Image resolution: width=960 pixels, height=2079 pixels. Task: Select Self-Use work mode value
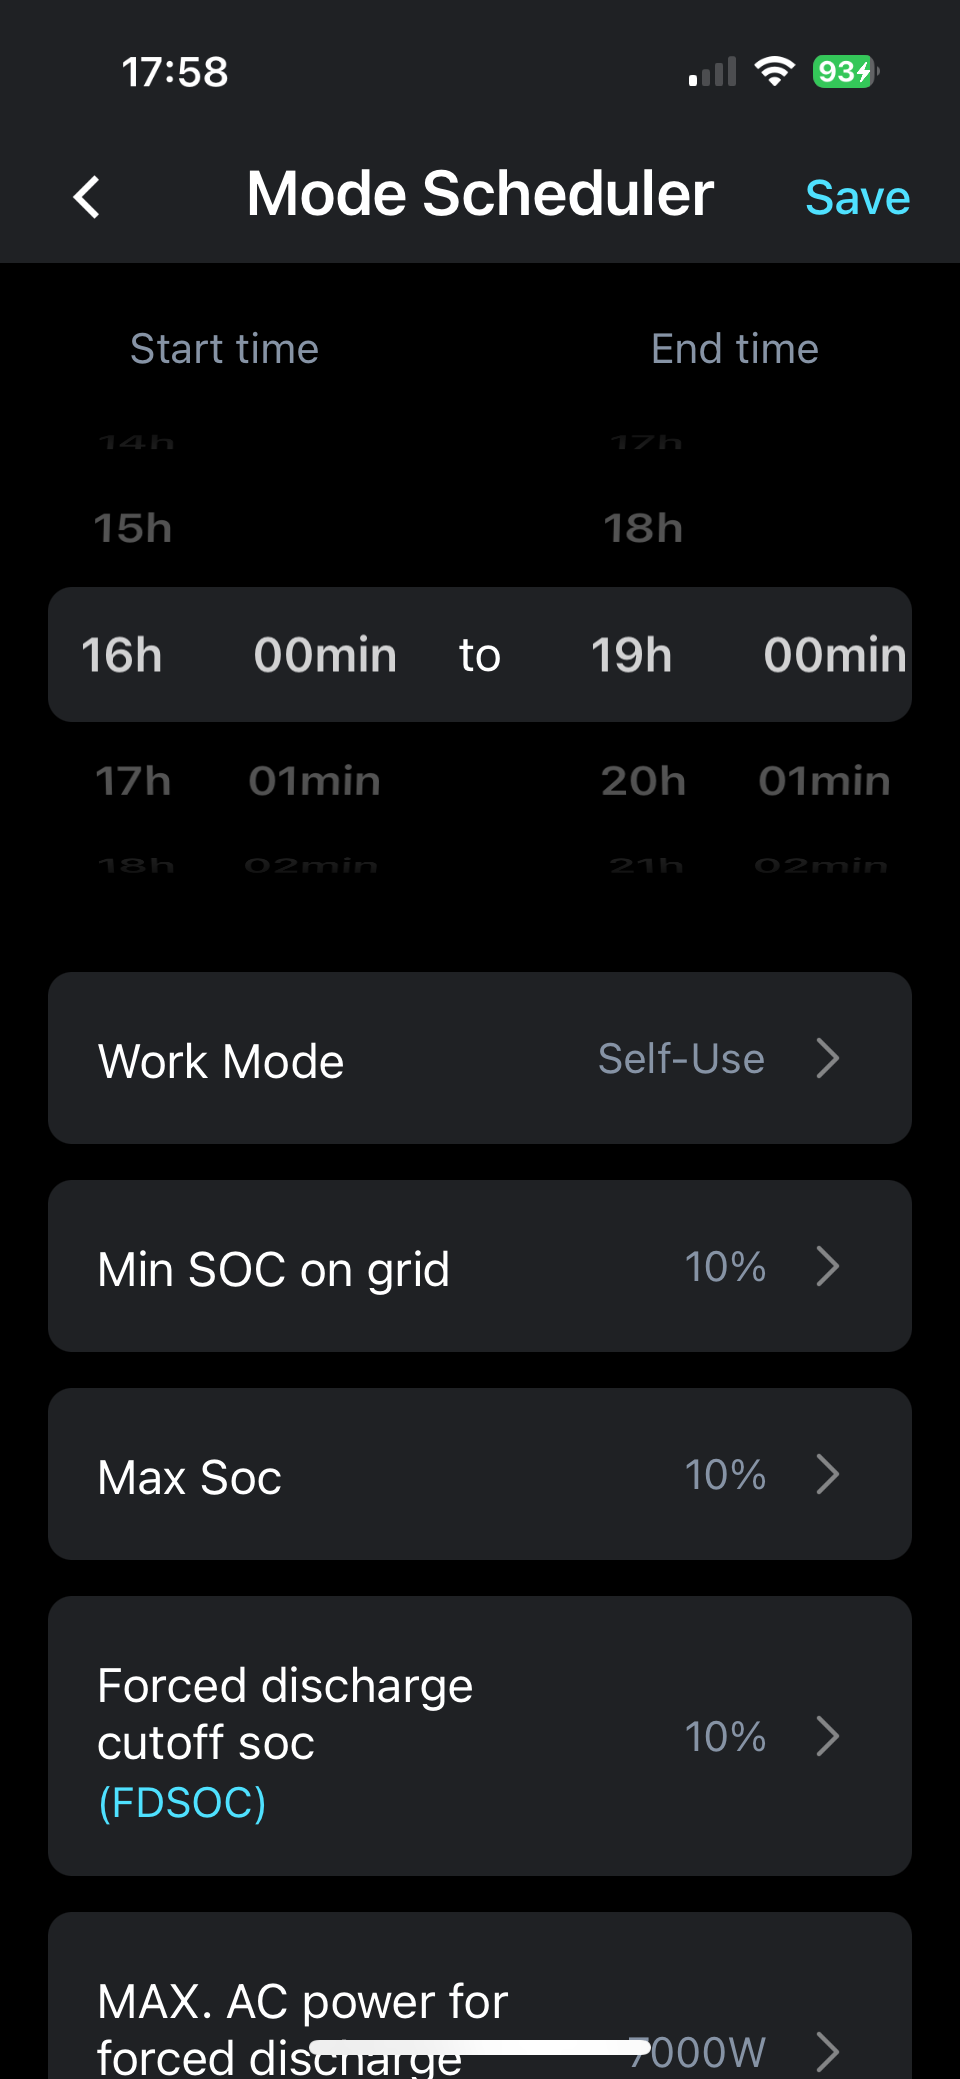681,1059
